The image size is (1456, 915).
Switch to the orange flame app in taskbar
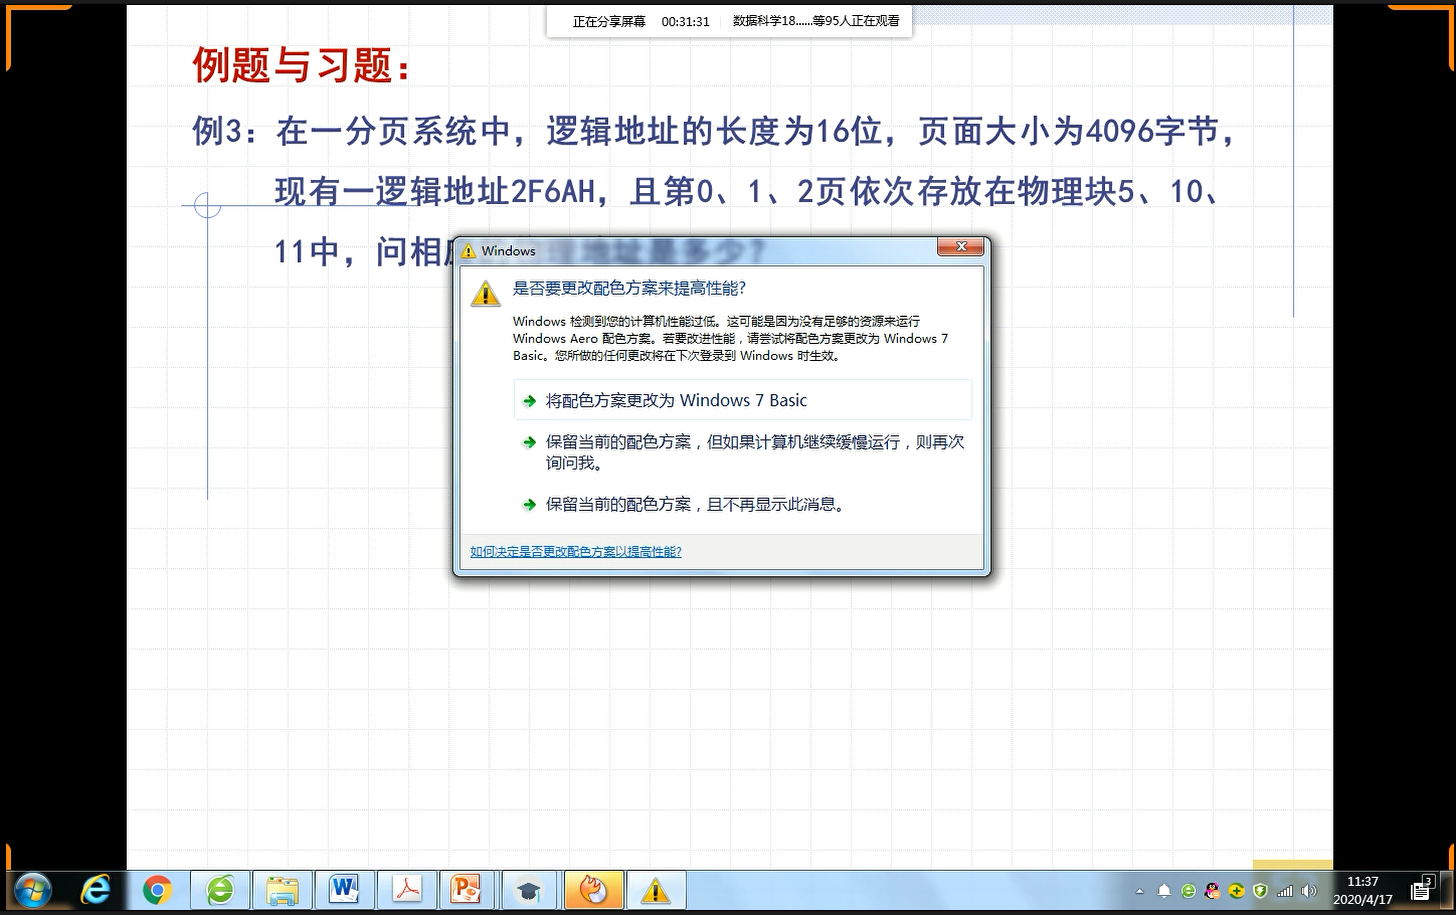(x=593, y=889)
